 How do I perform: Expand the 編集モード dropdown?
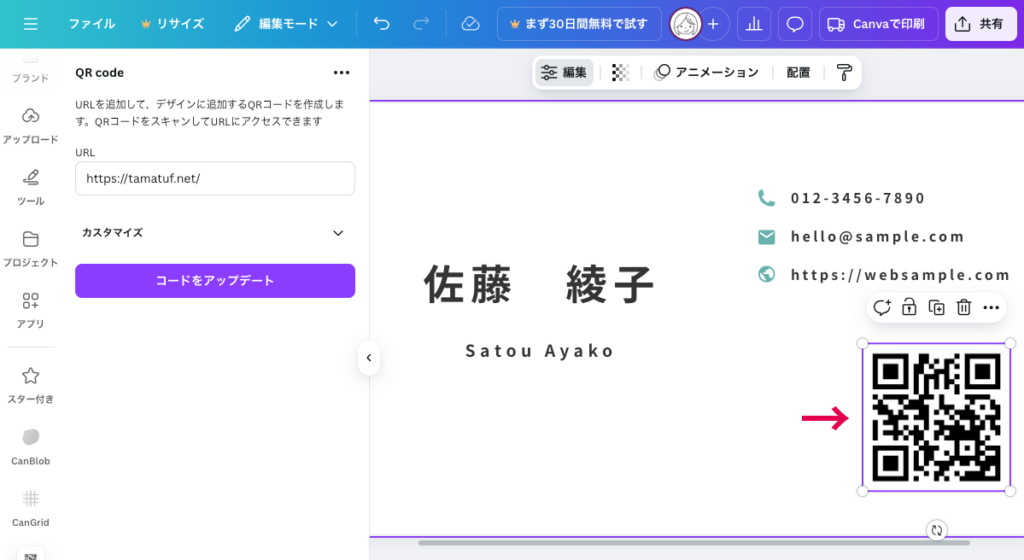[285, 24]
